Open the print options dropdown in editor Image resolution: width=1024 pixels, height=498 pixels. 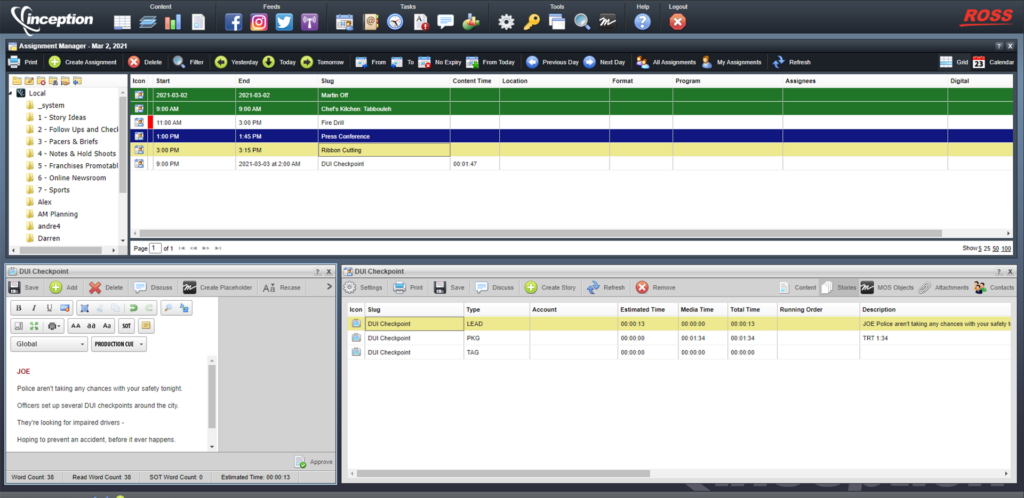click(53, 325)
